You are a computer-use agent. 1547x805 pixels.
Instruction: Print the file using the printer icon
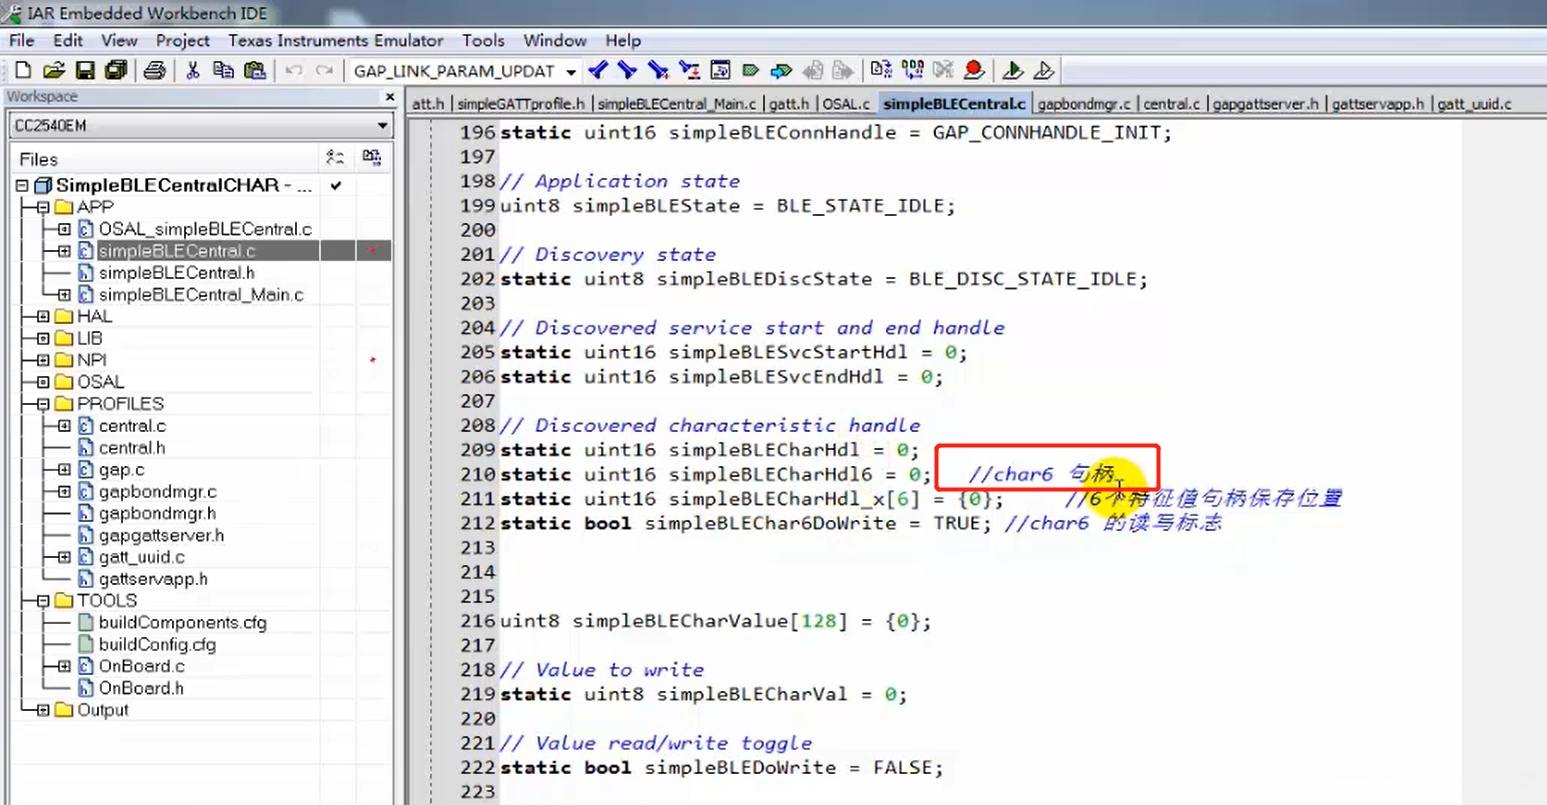(x=154, y=70)
